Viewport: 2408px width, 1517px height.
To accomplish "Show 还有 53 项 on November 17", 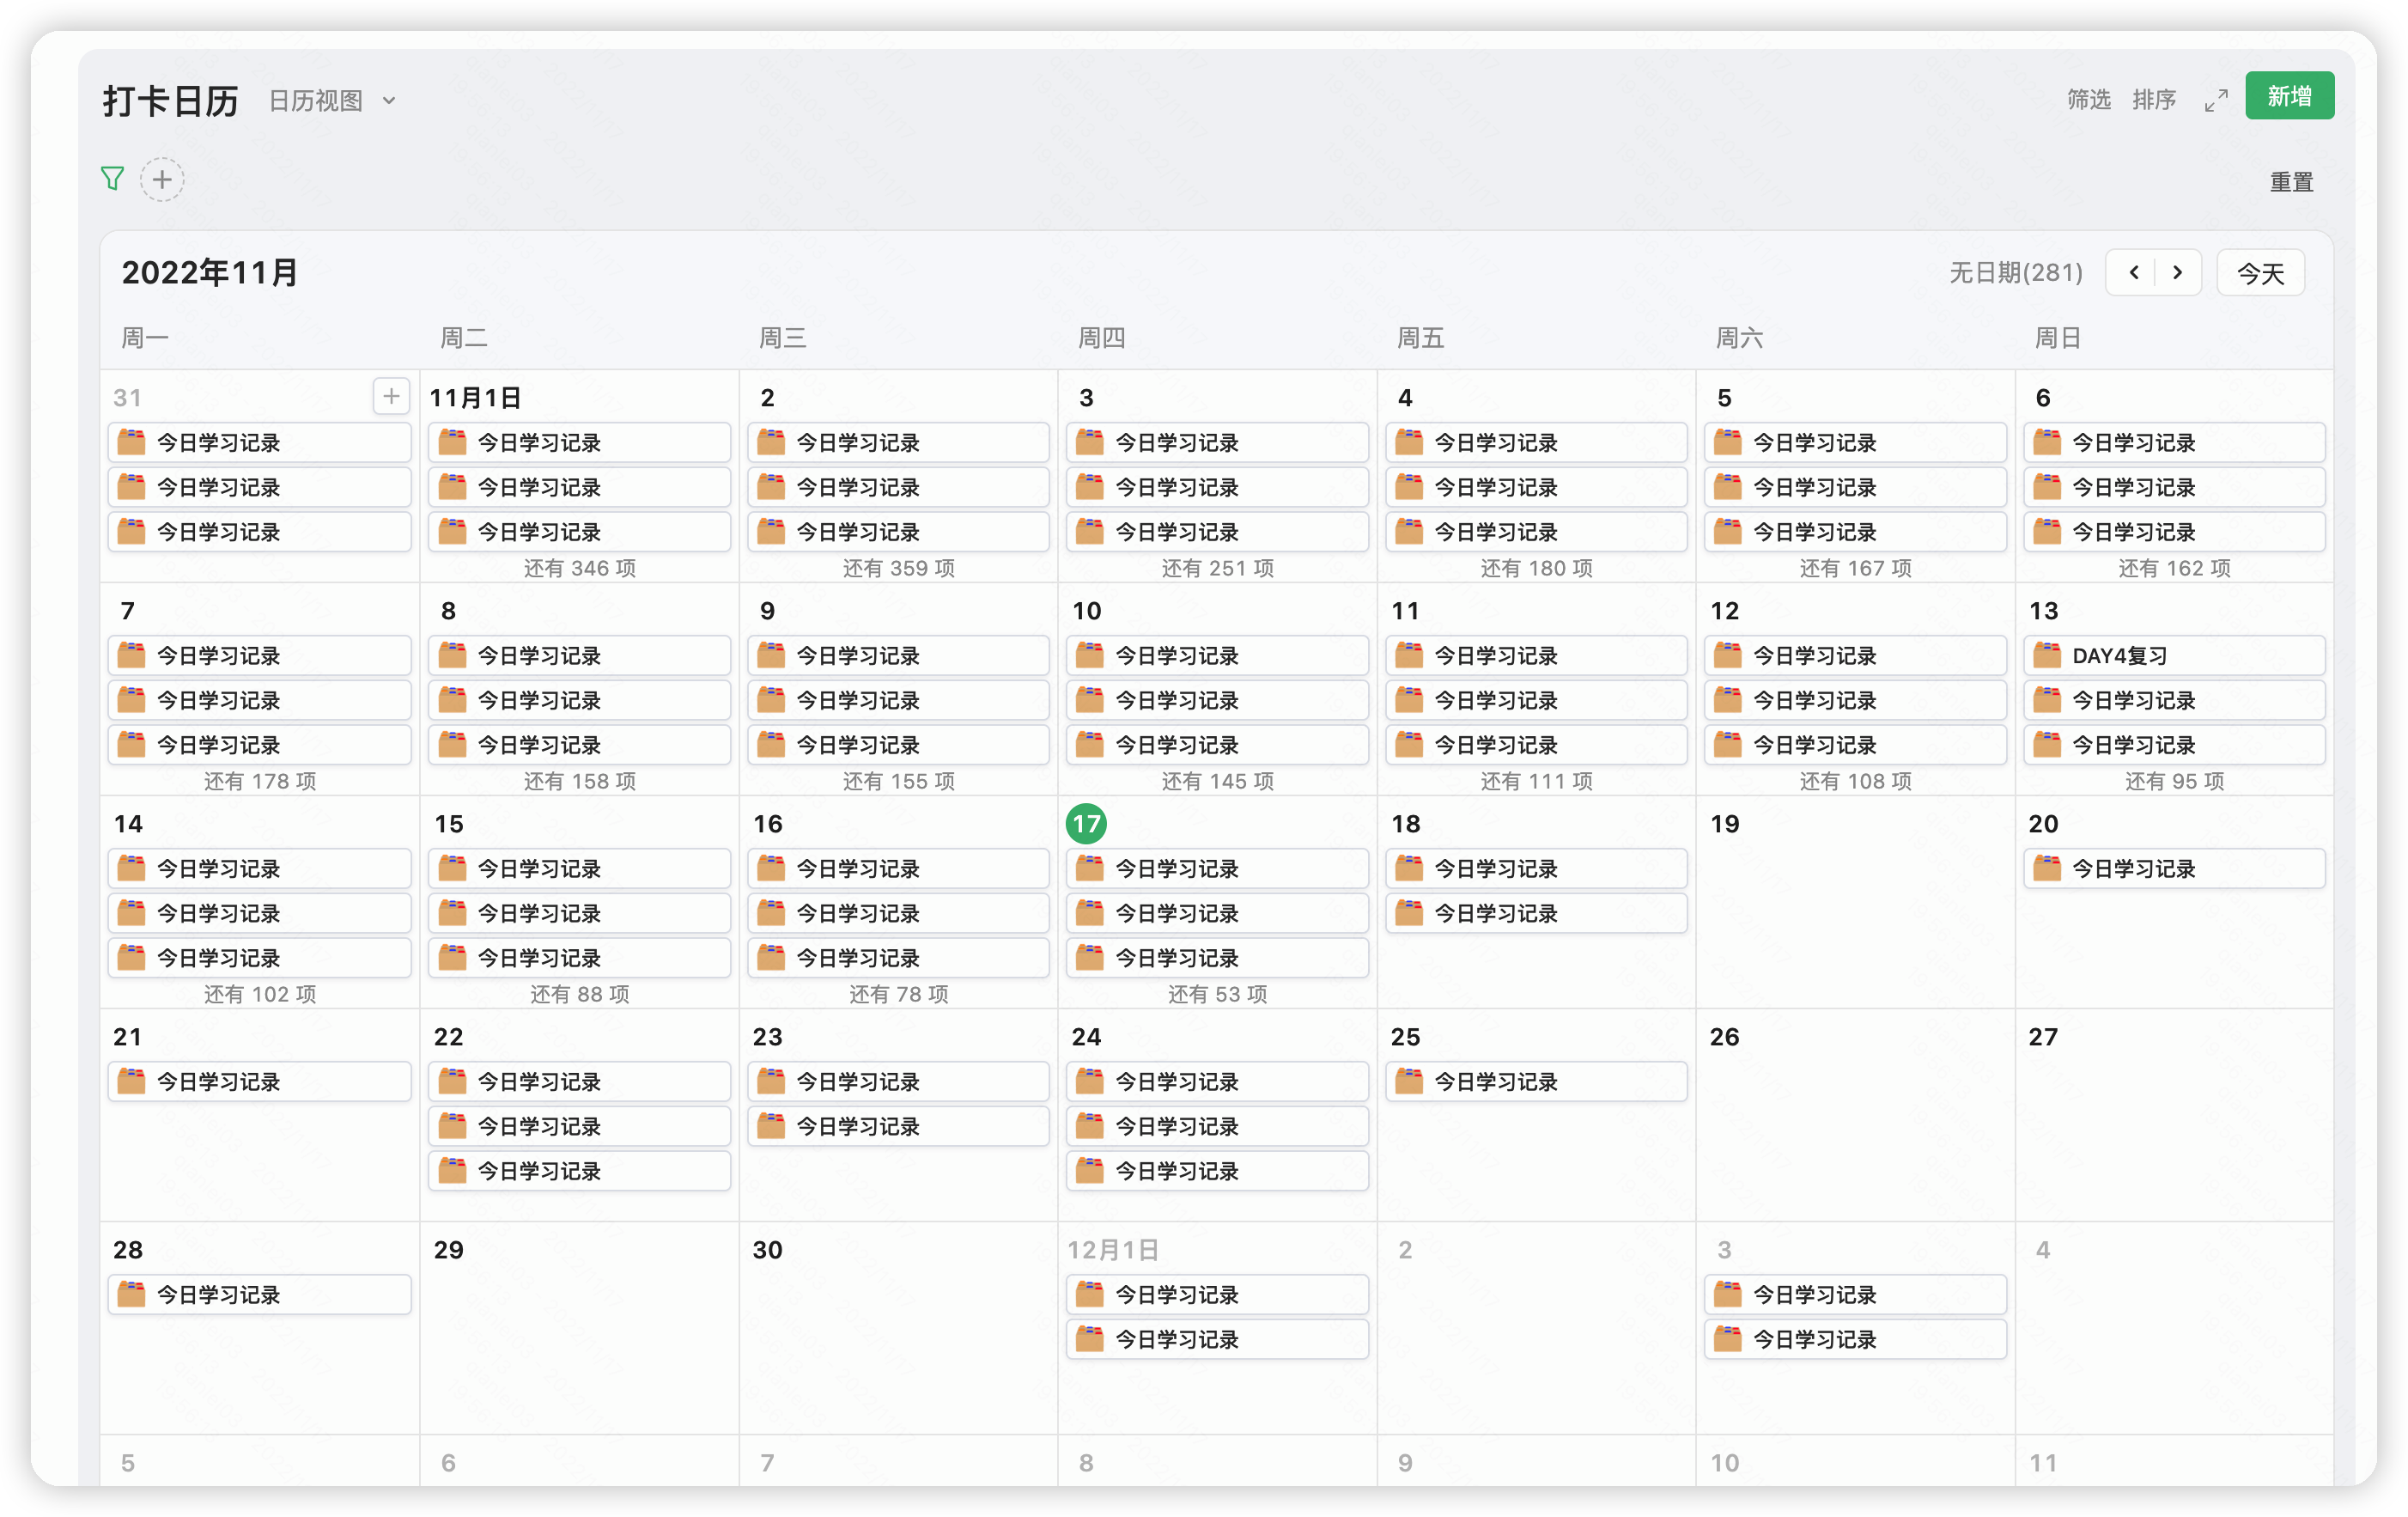I will (1218, 994).
